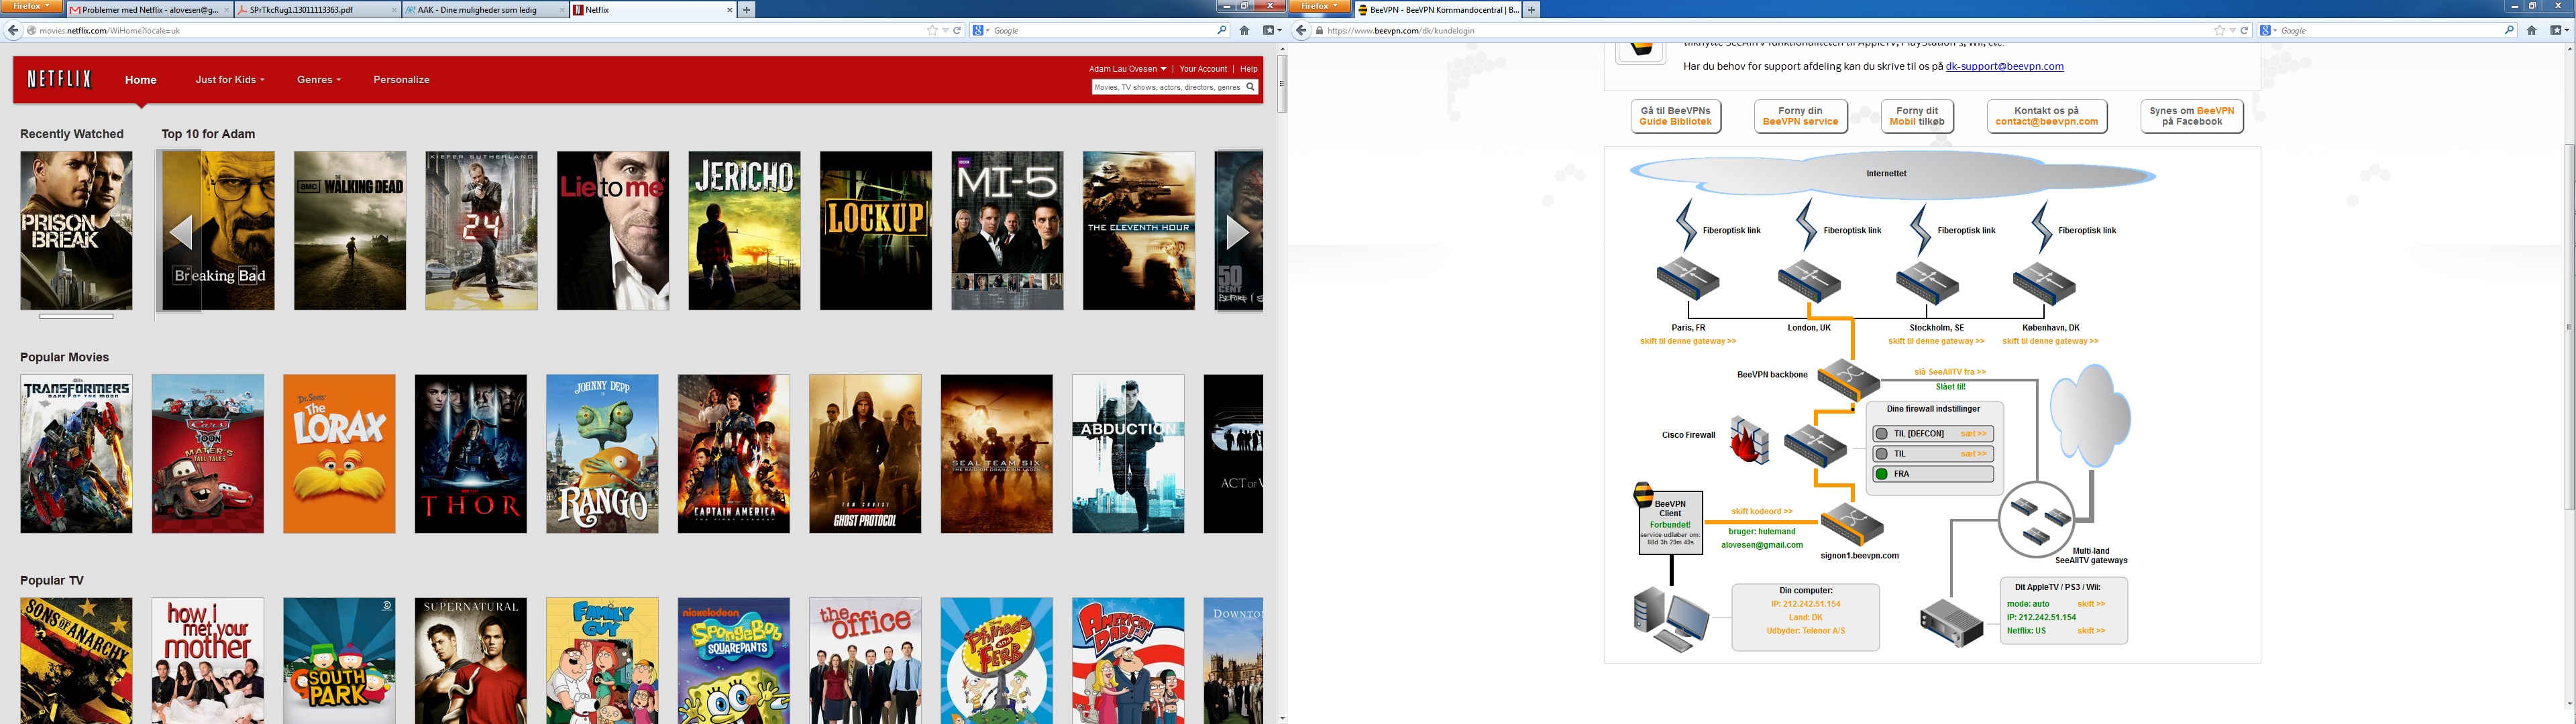Go back in the Netflix window

(13, 30)
